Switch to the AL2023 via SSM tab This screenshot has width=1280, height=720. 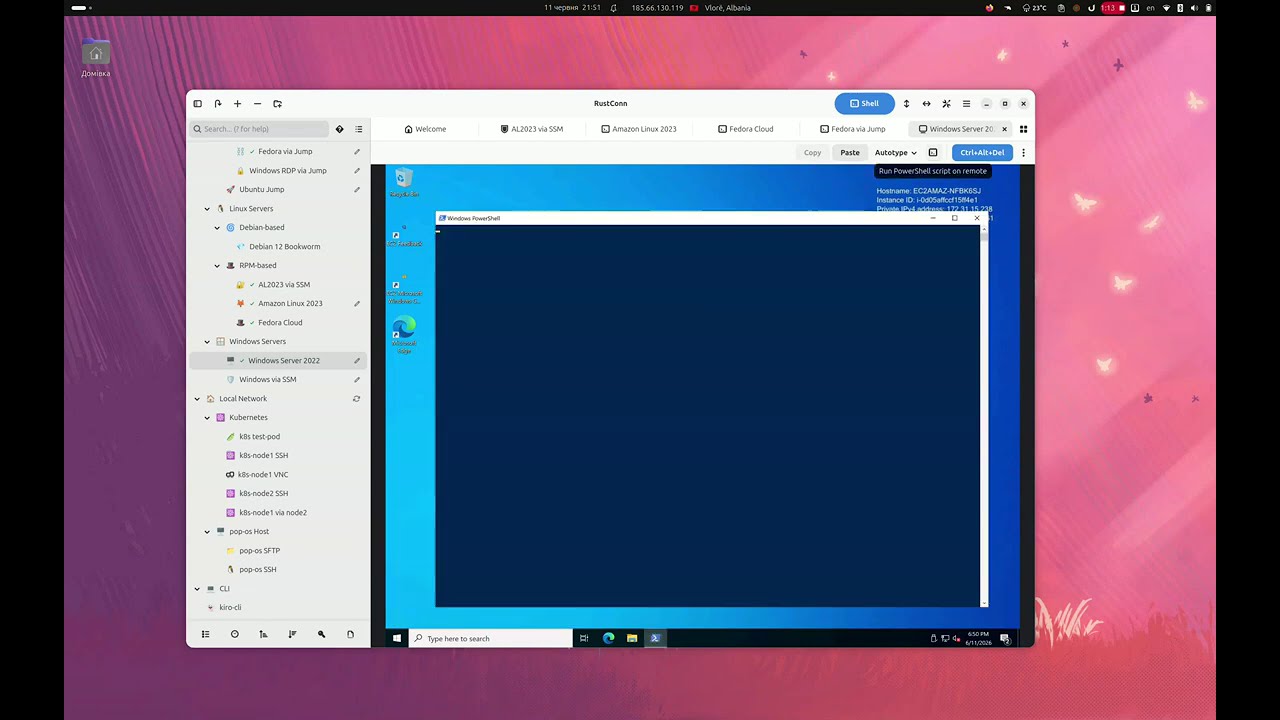pyautogui.click(x=531, y=129)
